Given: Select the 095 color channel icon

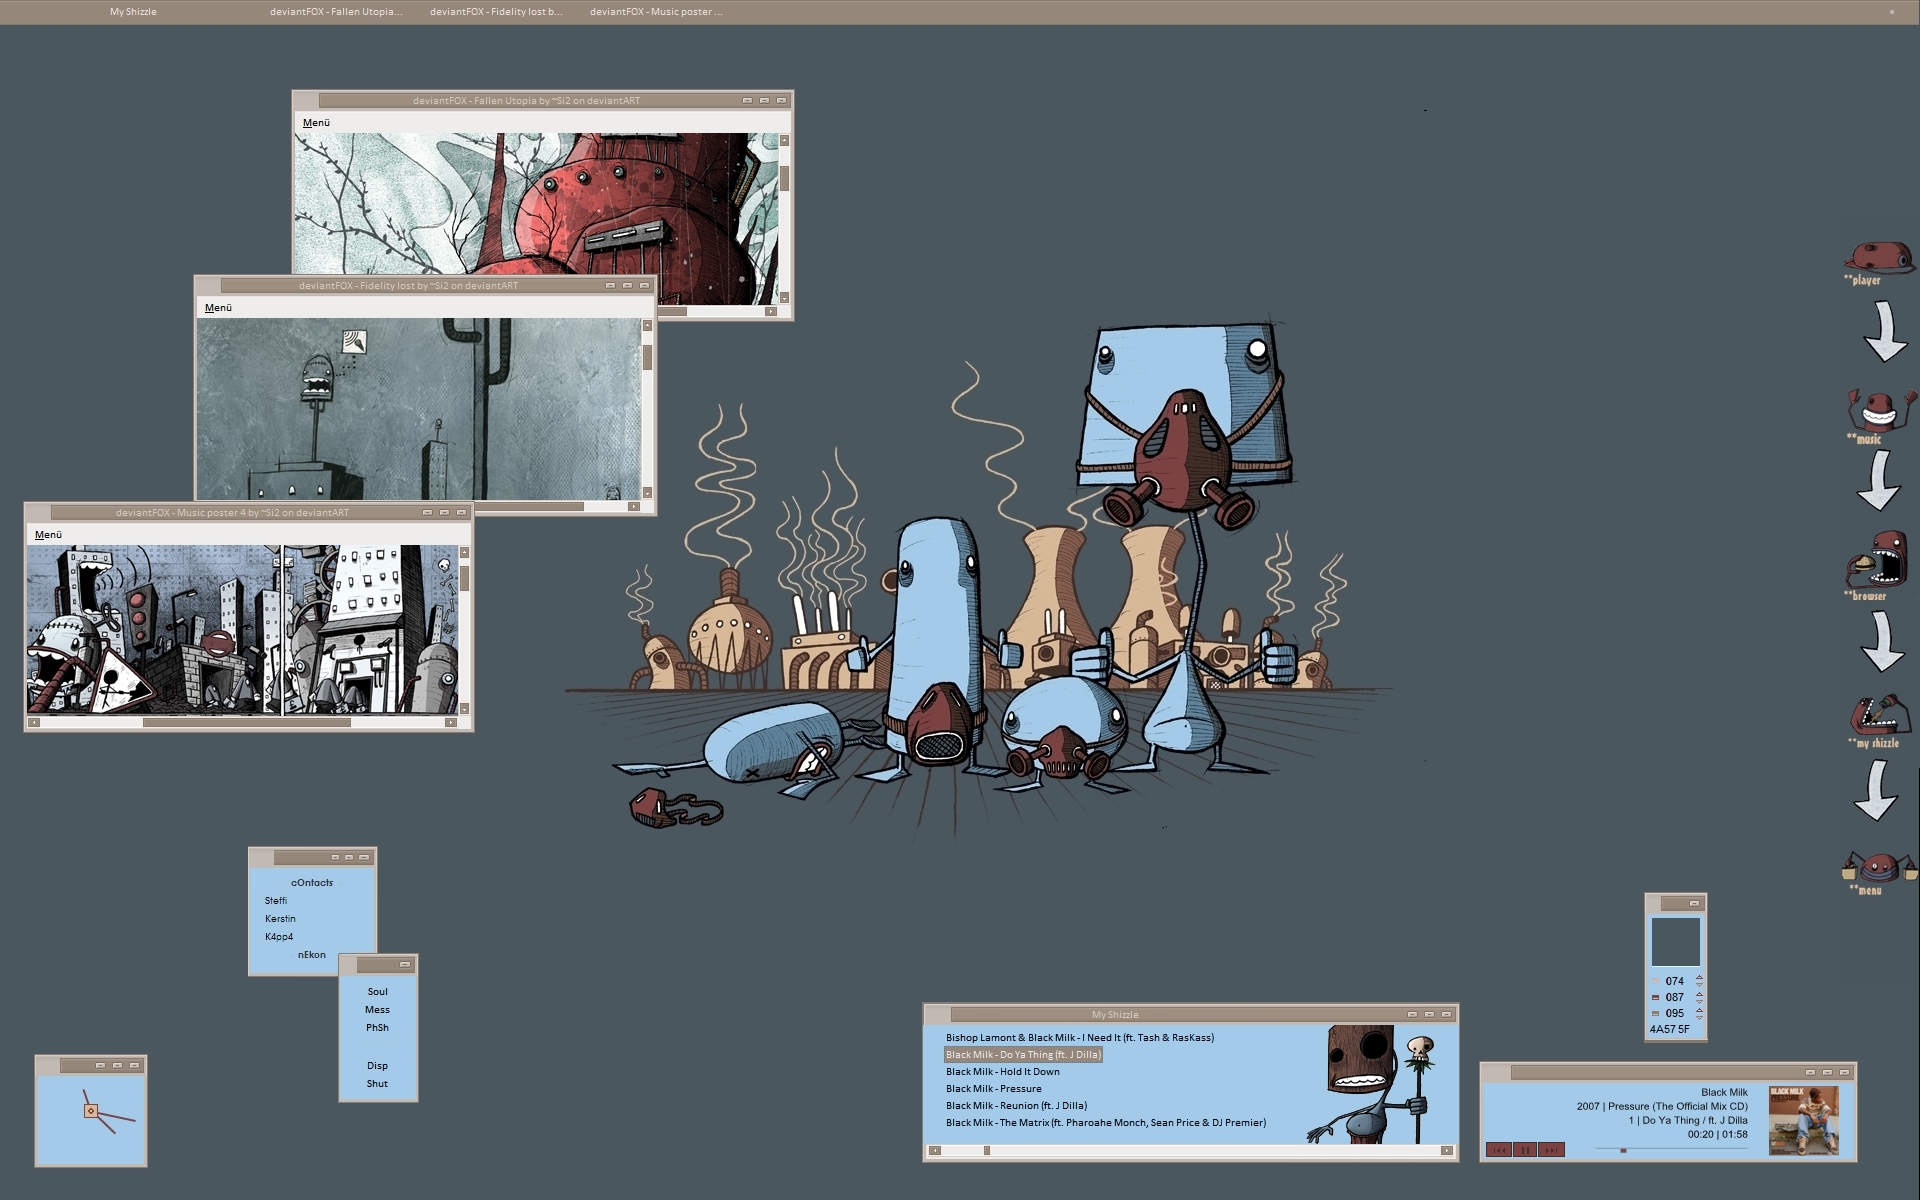Looking at the screenshot, I should (1655, 1013).
